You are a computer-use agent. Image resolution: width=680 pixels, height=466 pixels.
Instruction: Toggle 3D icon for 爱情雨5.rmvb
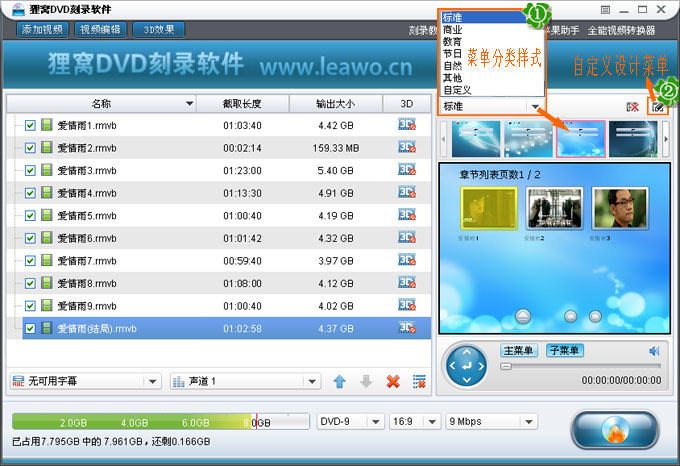point(407,215)
